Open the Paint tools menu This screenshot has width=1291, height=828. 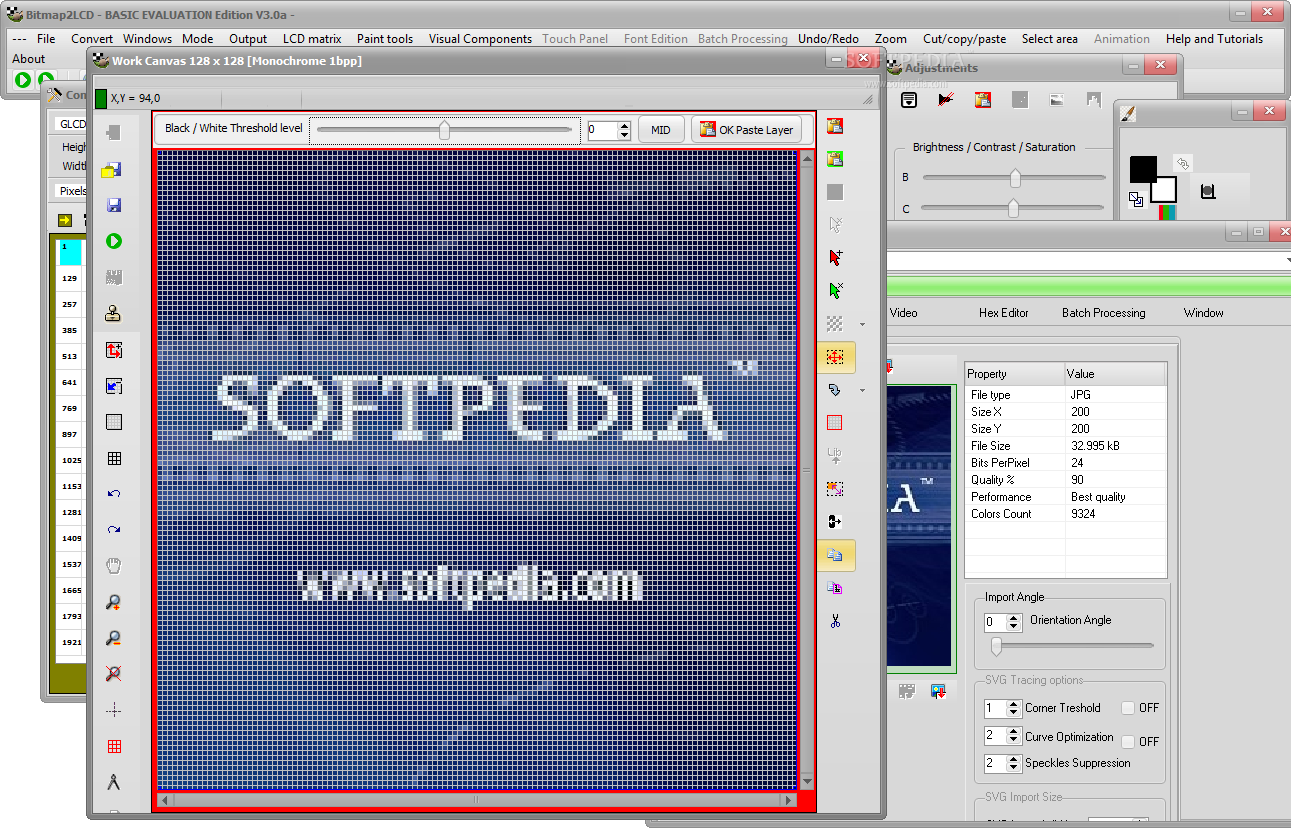[385, 39]
